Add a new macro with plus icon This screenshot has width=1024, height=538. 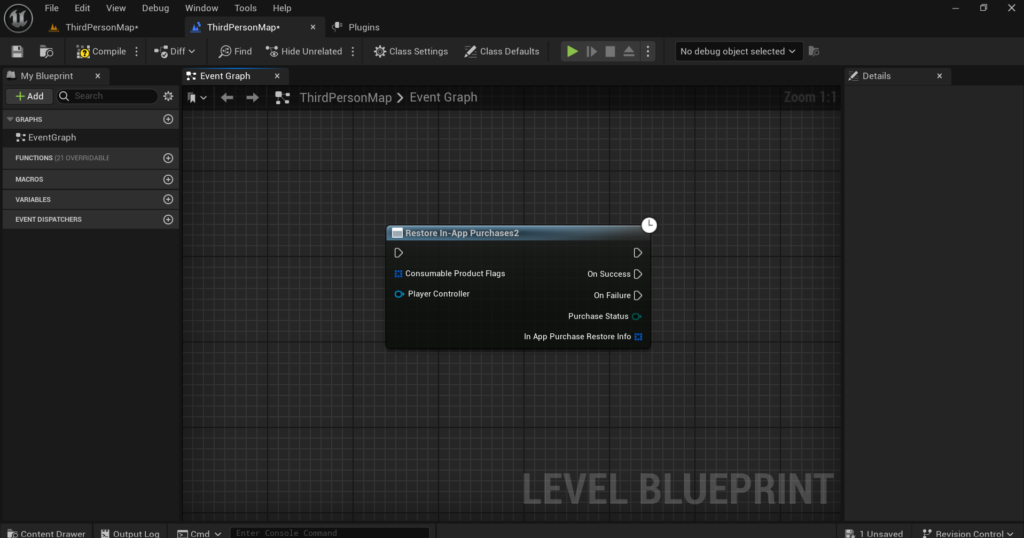point(168,179)
